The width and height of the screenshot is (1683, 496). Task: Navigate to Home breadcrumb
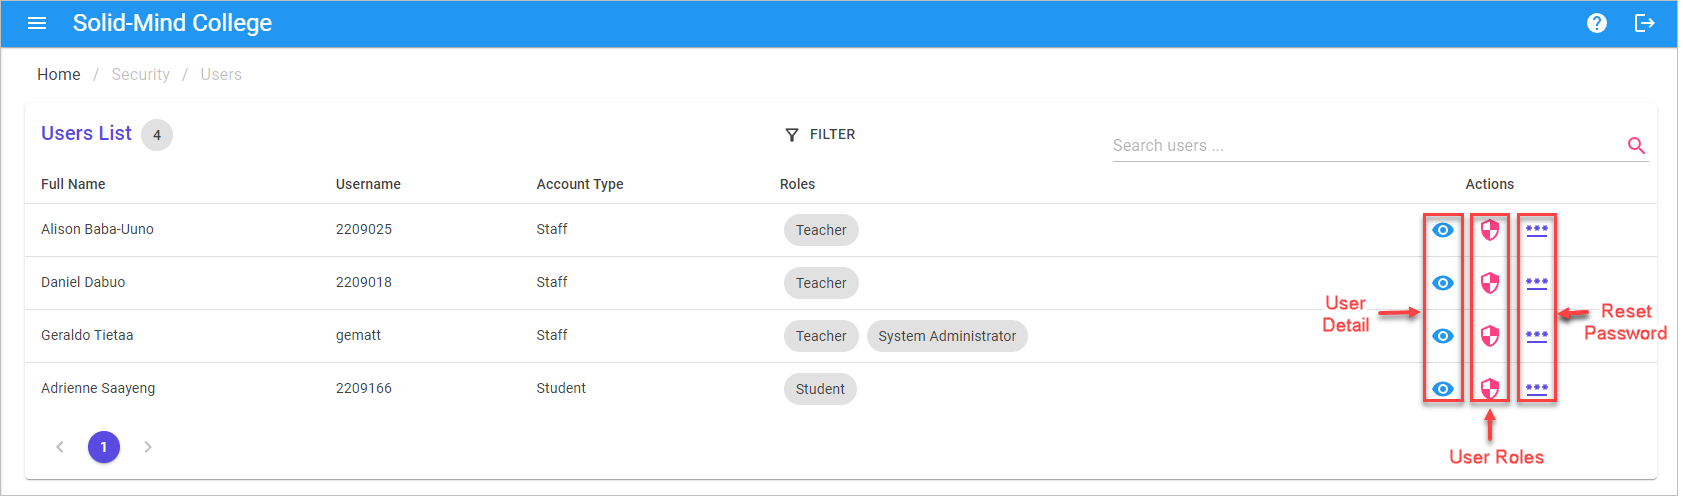click(x=59, y=74)
